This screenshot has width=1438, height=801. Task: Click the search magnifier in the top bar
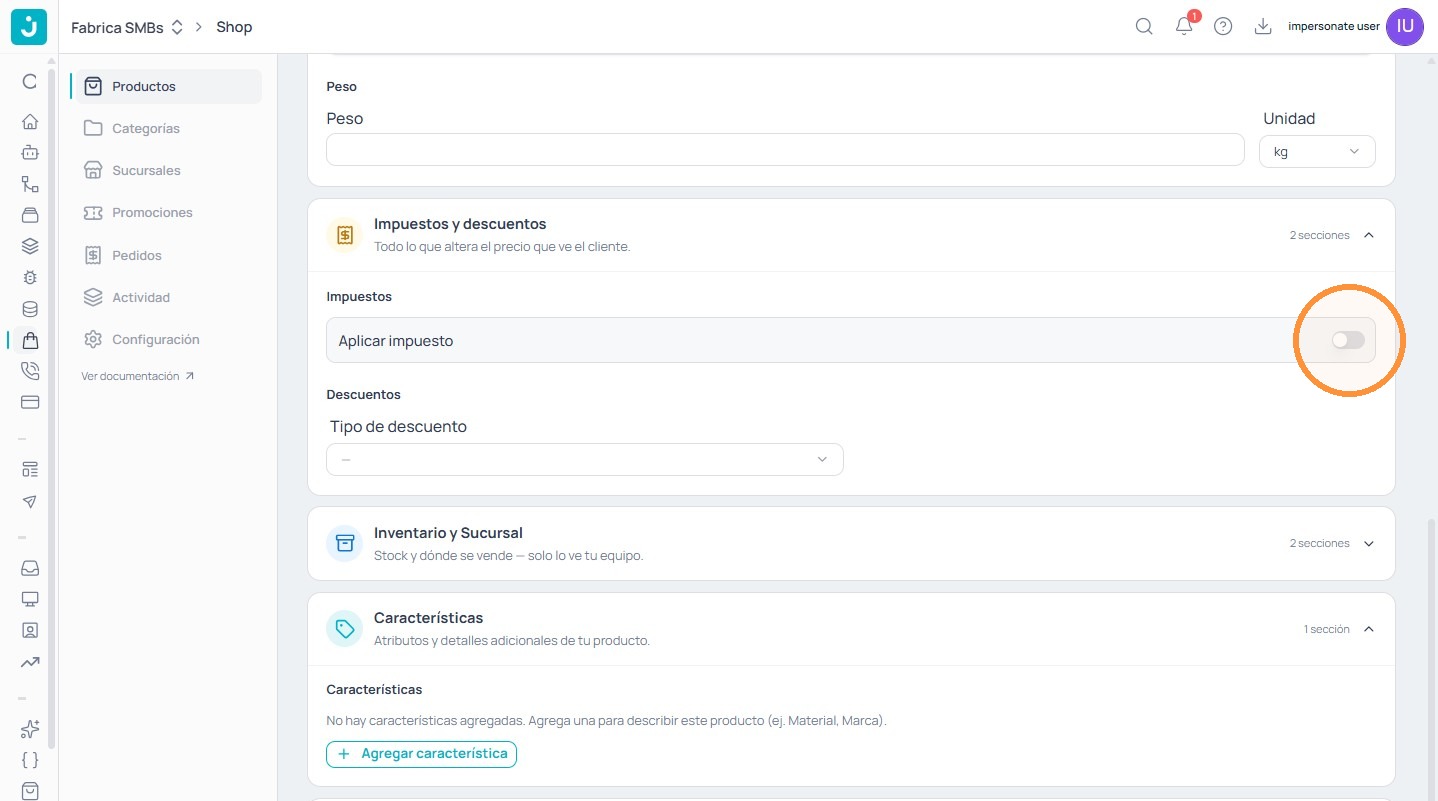tap(1144, 27)
